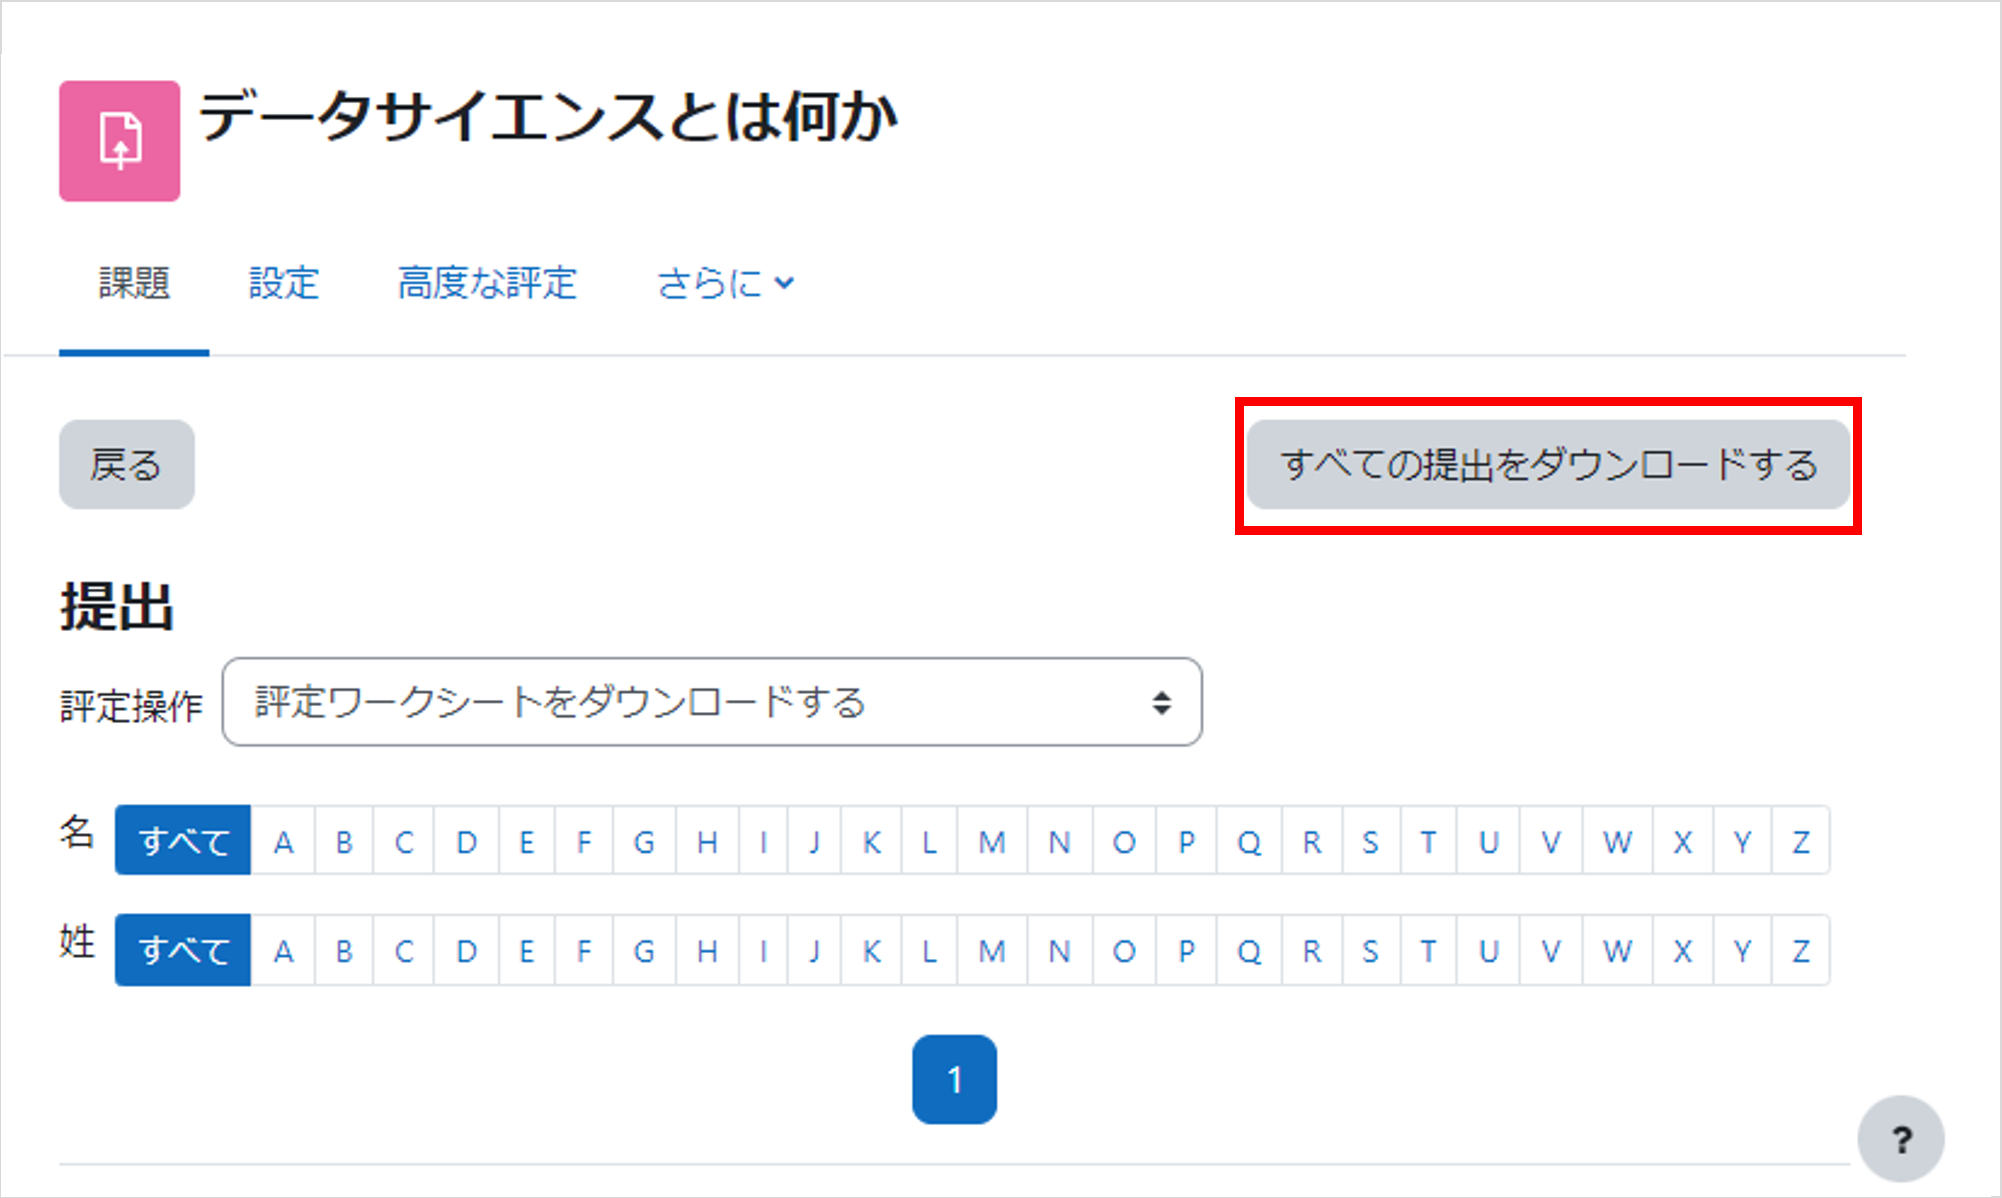Screen dimensions: 2002x1198
Task: Filter 姓 by letter C
Action: [404, 949]
